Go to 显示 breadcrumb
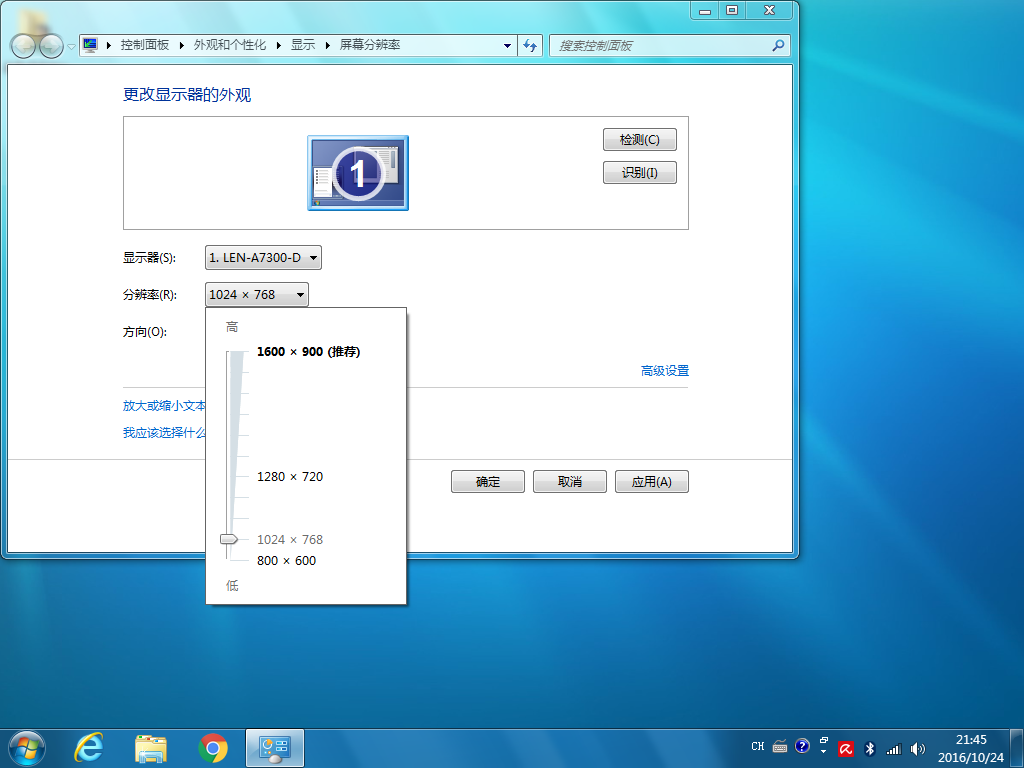Screen dimensions: 1024x768 (303, 44)
